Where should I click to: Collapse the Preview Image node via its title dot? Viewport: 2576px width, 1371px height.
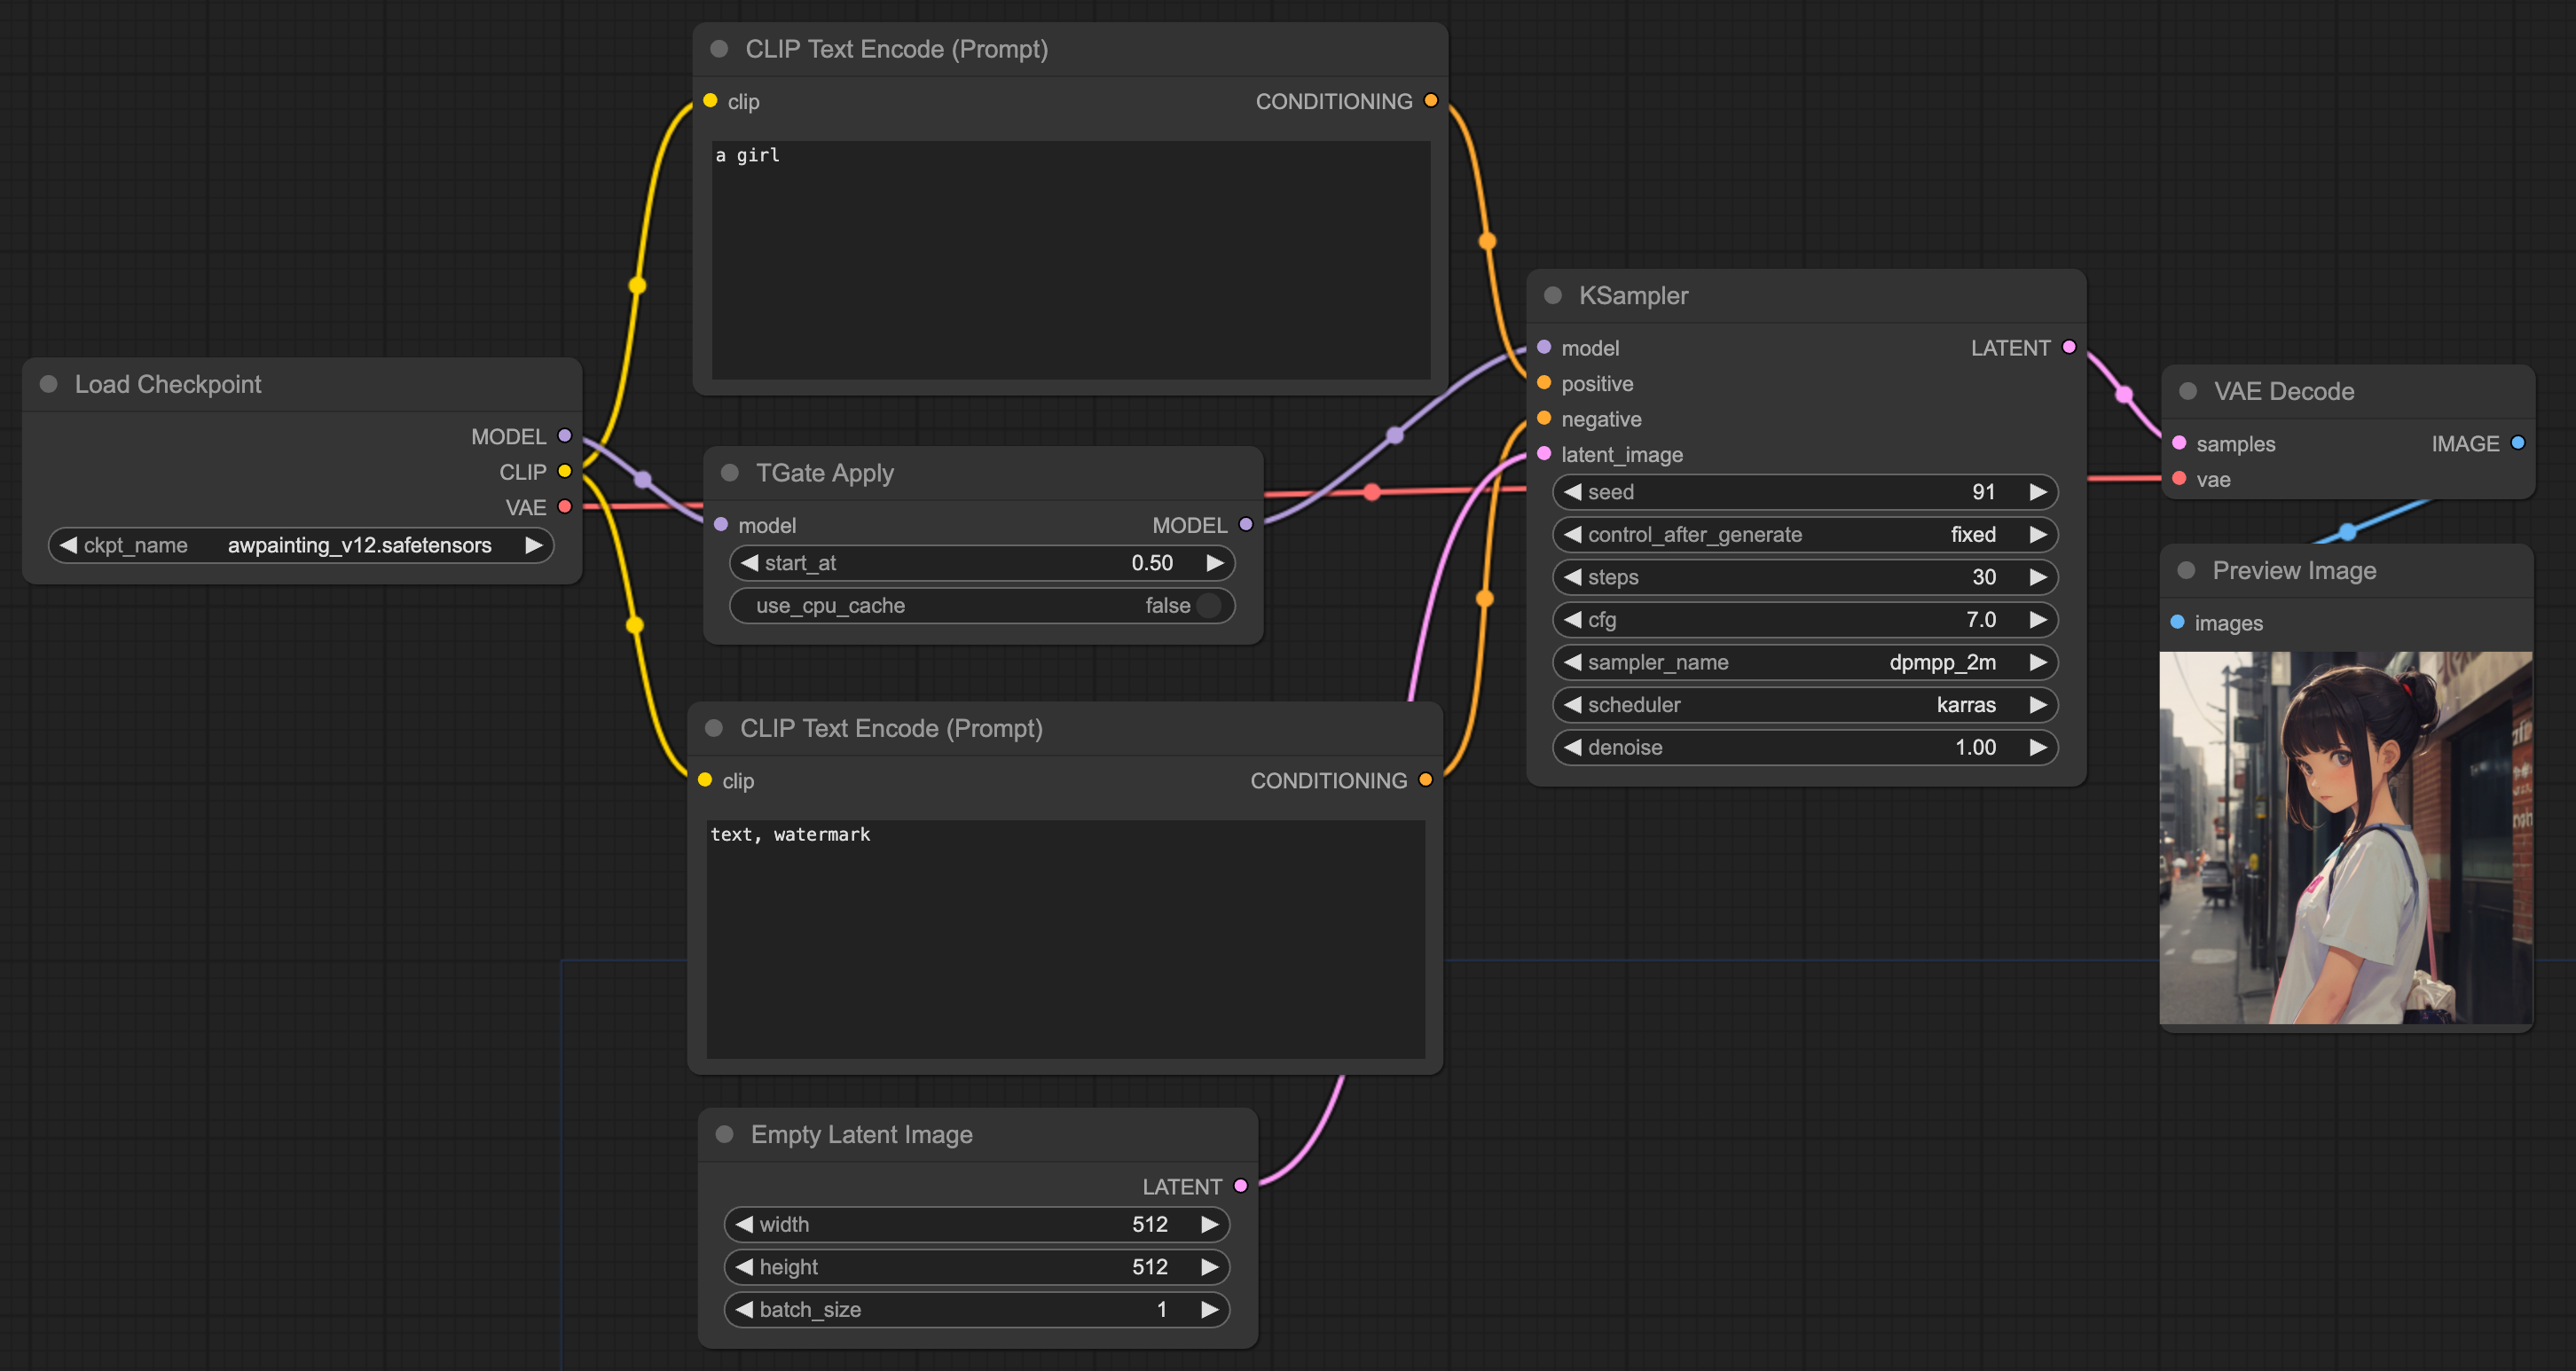tap(2186, 570)
